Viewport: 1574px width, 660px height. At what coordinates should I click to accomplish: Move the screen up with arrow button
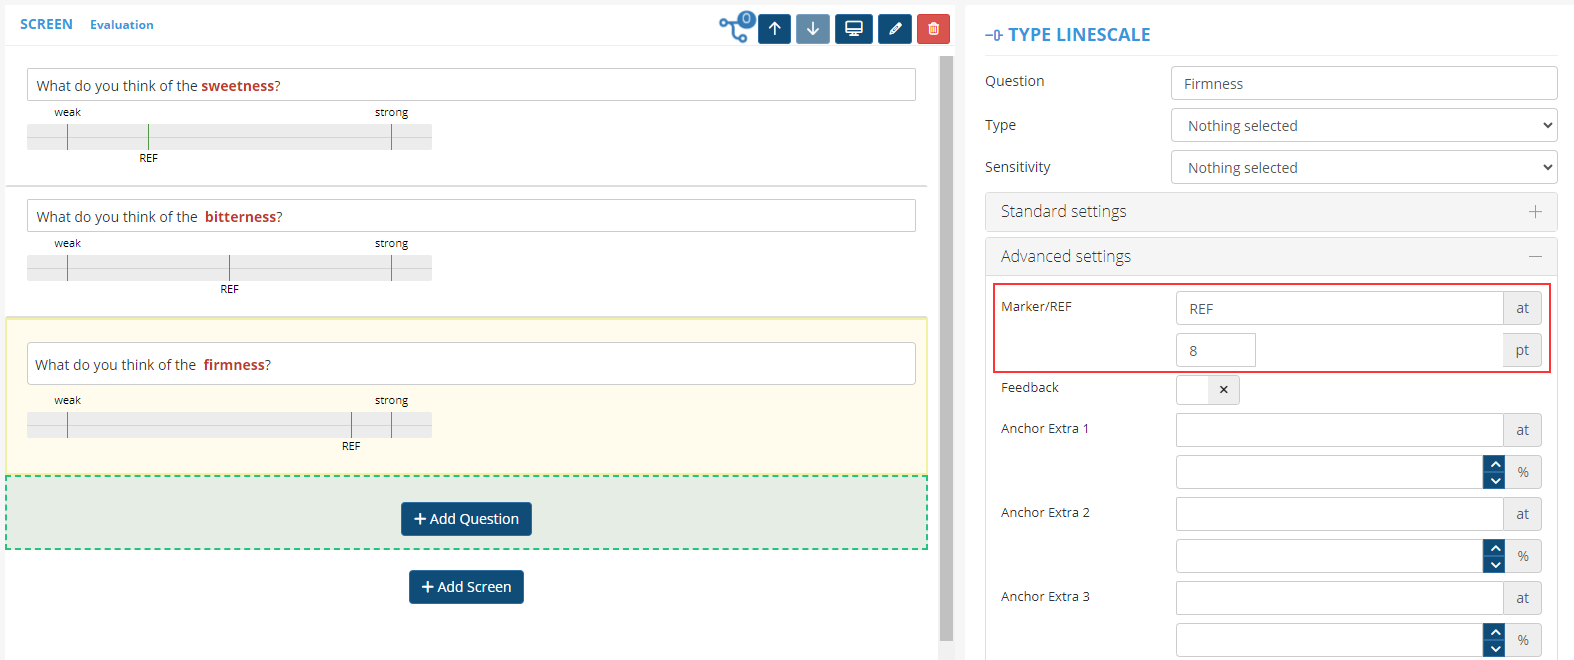tap(775, 29)
